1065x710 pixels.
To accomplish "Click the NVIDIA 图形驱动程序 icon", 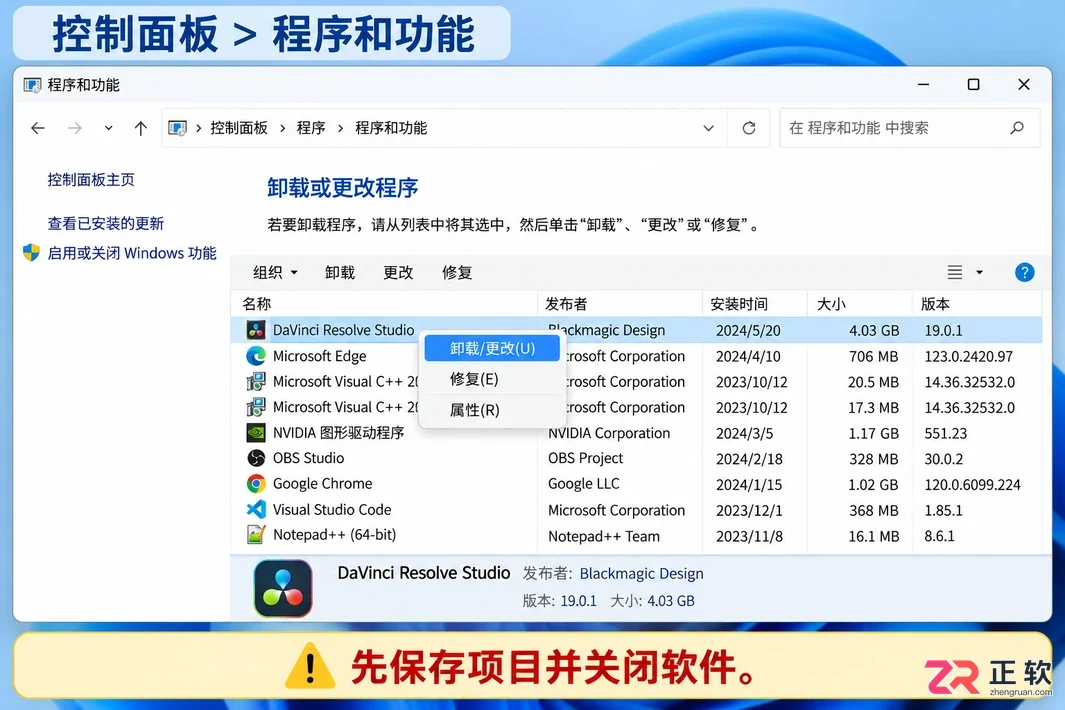I will point(255,433).
